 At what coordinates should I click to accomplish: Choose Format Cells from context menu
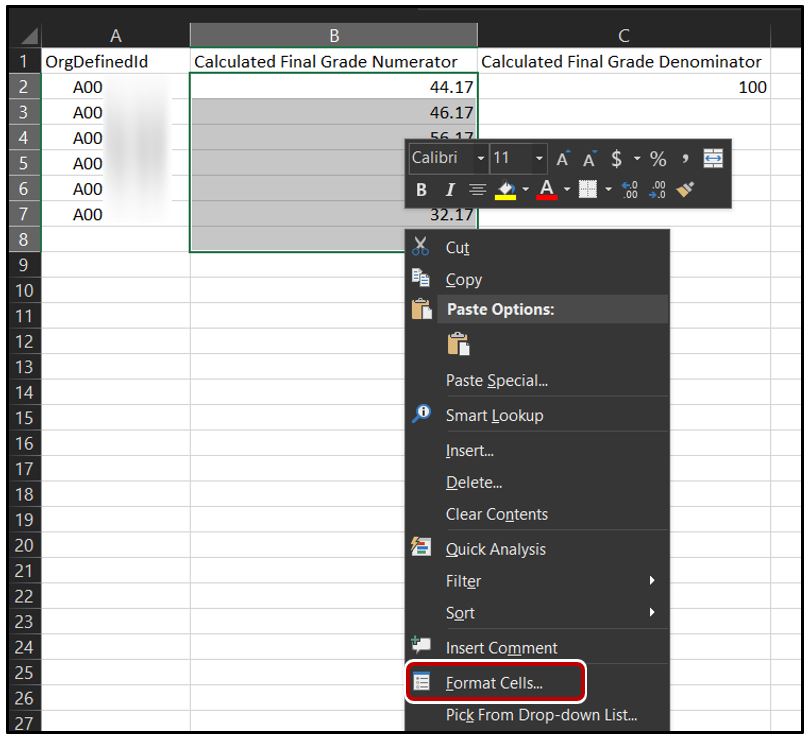pyautogui.click(x=494, y=684)
